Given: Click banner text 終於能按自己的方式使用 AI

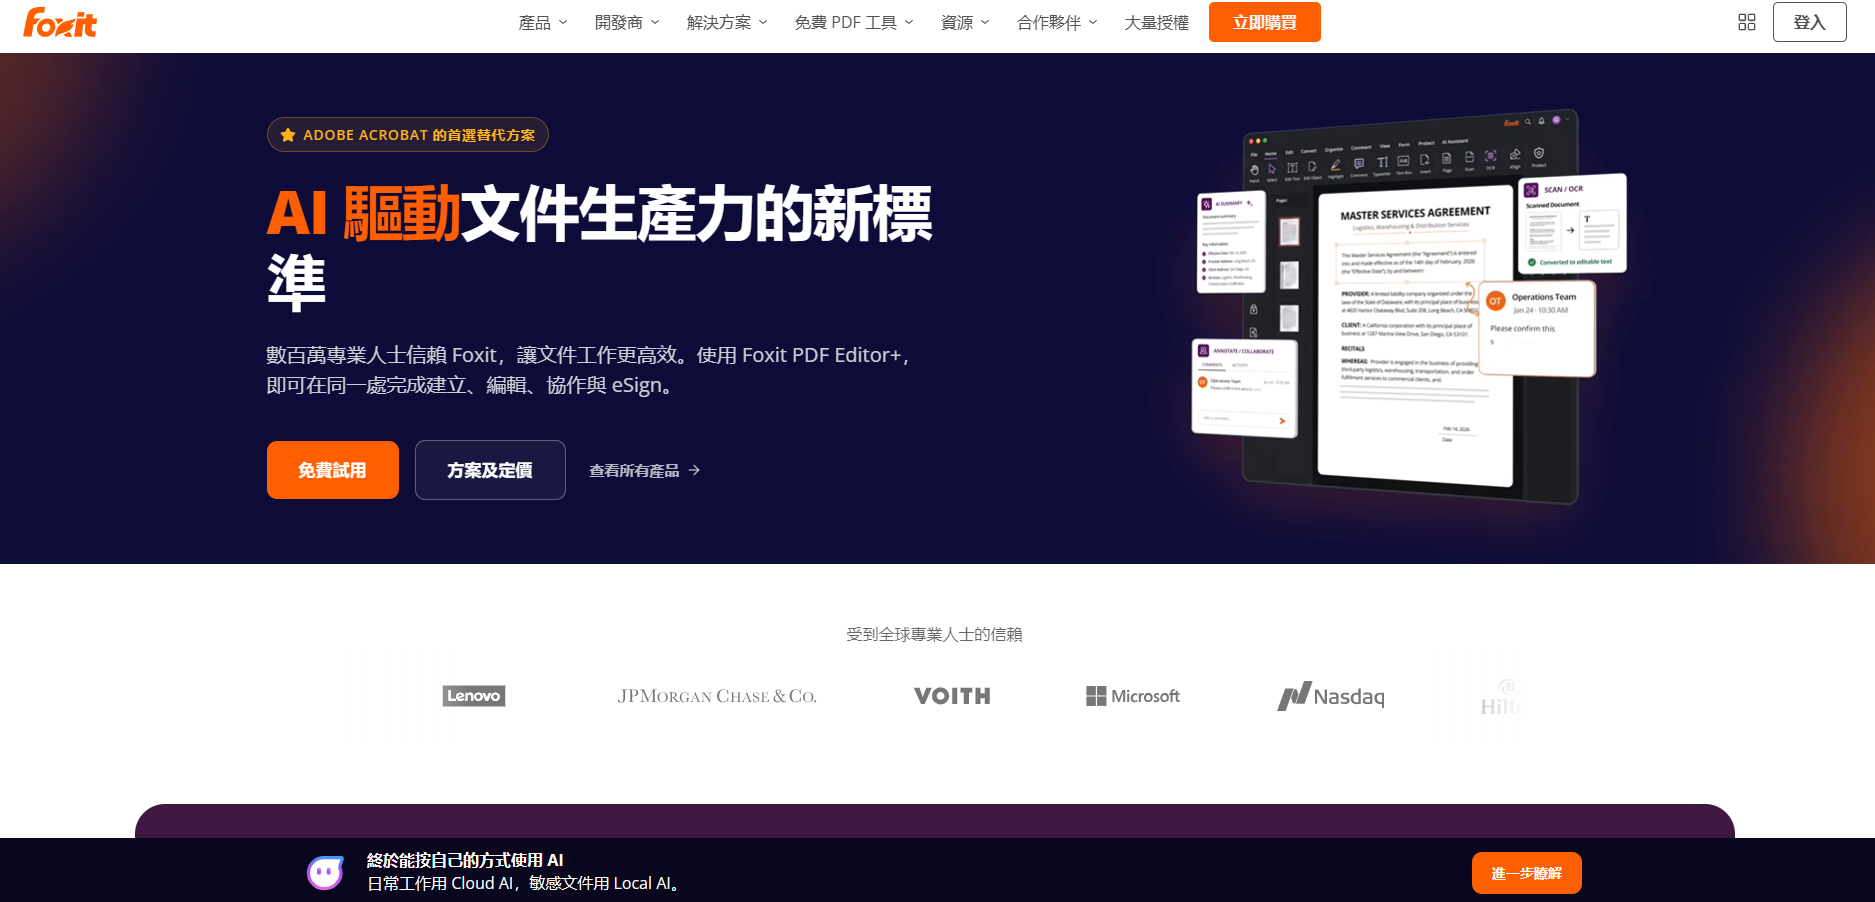Looking at the screenshot, I should click(x=465, y=860).
